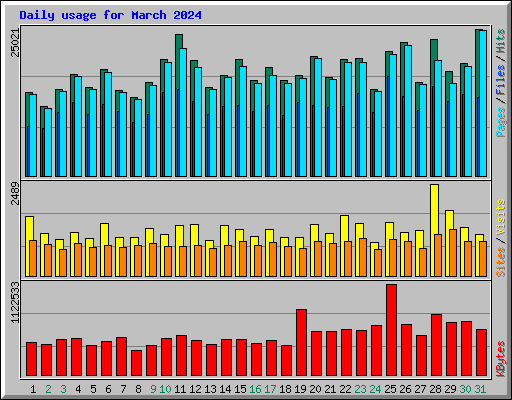
Task: Click the green weekend day label 9
Action: (x=153, y=389)
